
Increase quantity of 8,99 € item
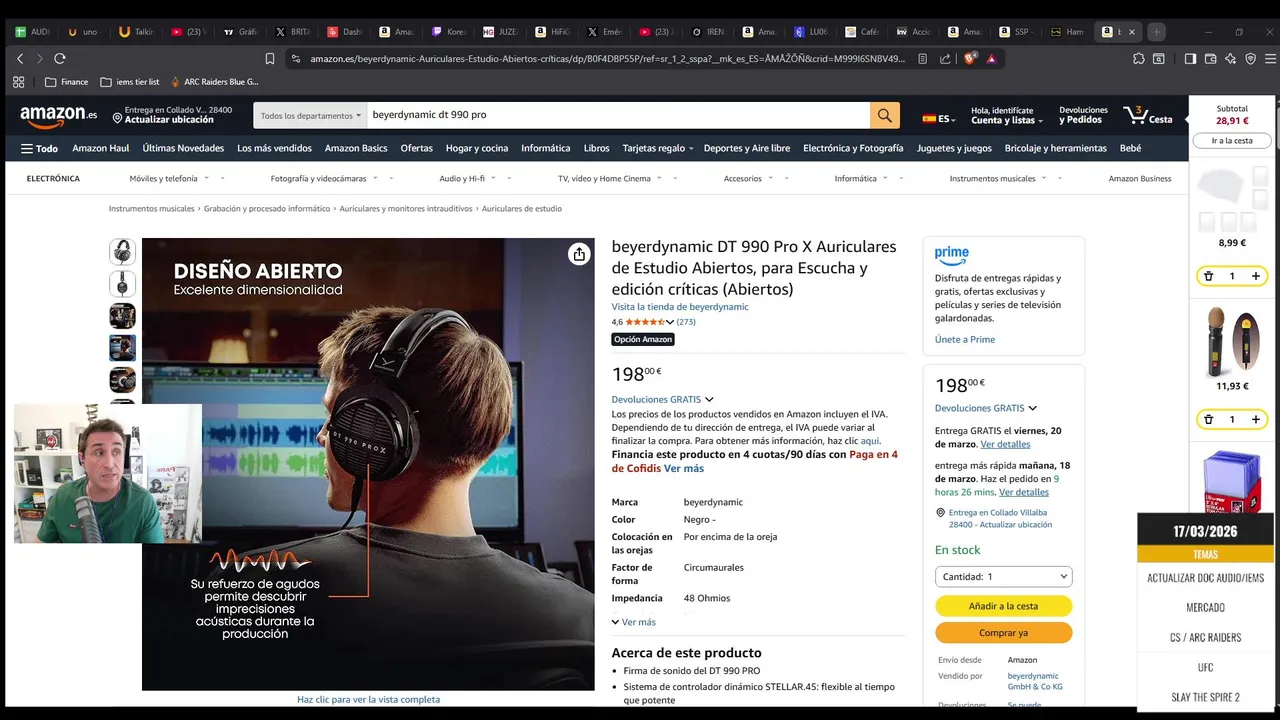(1256, 276)
